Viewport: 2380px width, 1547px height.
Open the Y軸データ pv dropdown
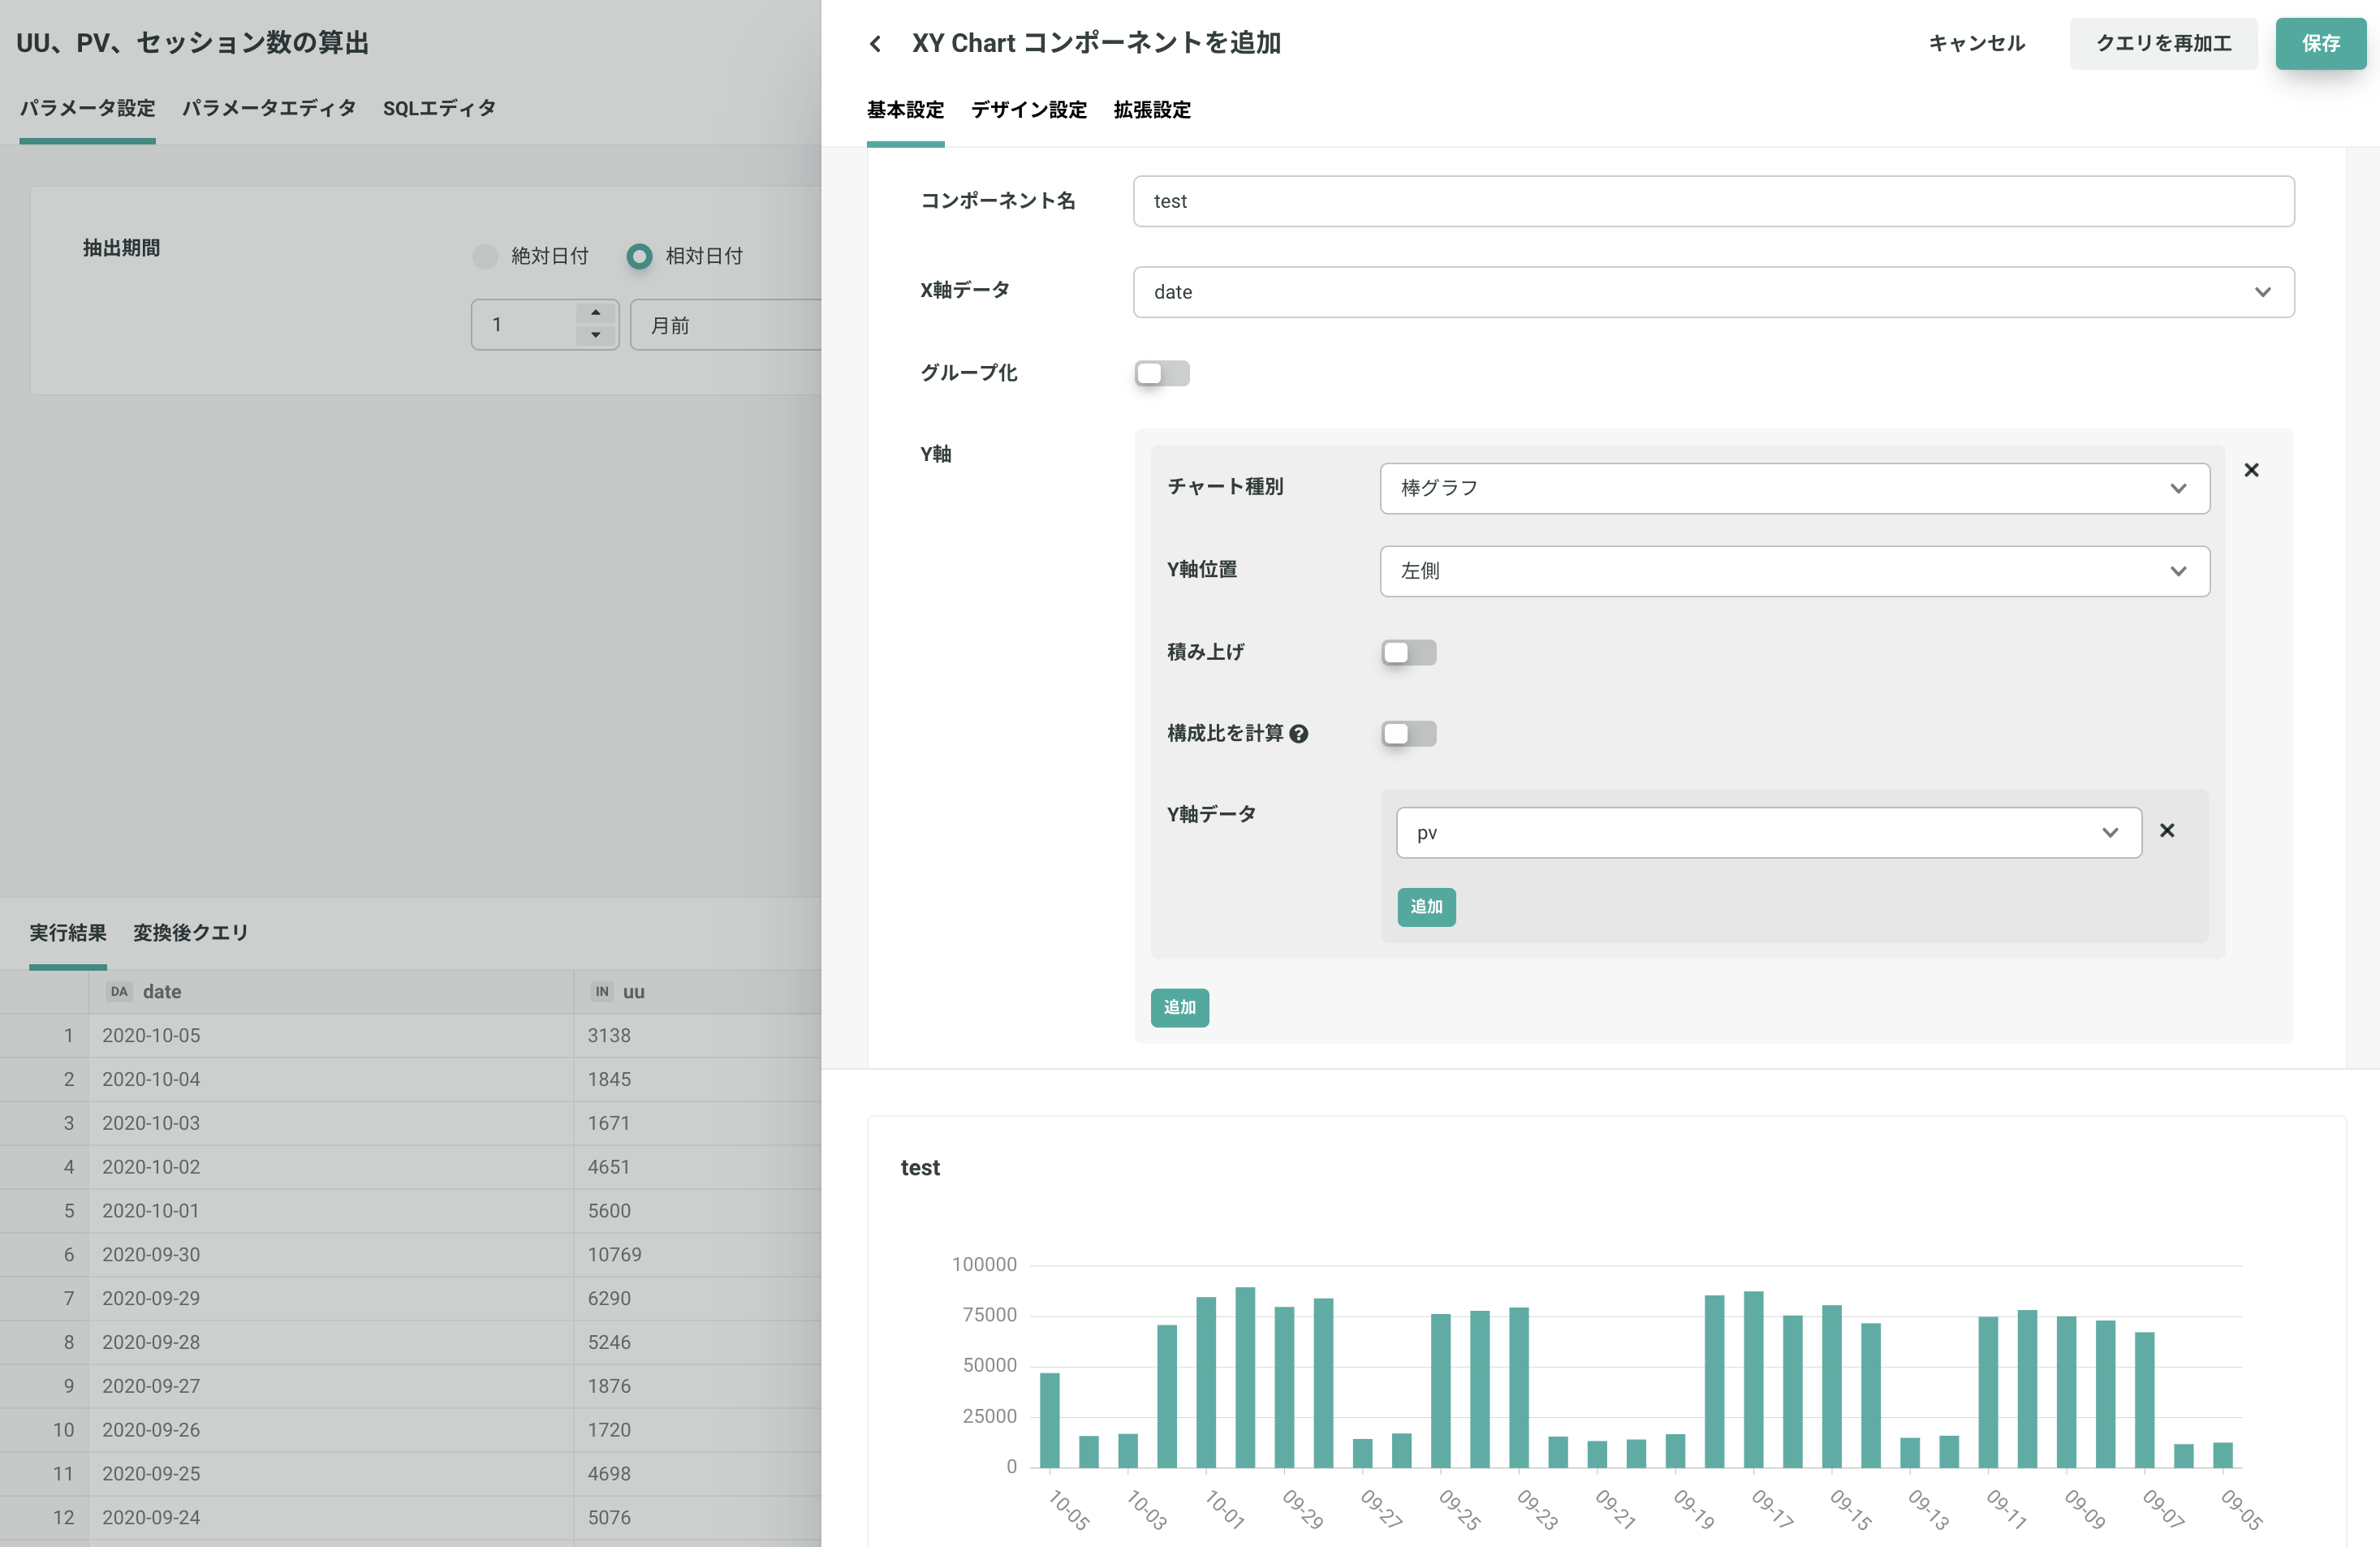click(x=1768, y=833)
